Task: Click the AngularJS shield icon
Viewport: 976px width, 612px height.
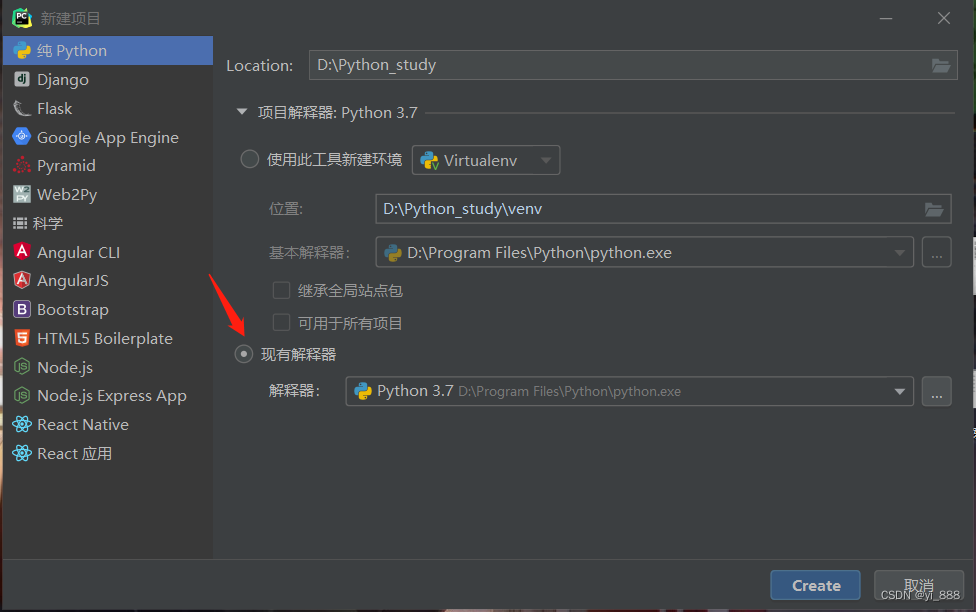Action: click(22, 280)
